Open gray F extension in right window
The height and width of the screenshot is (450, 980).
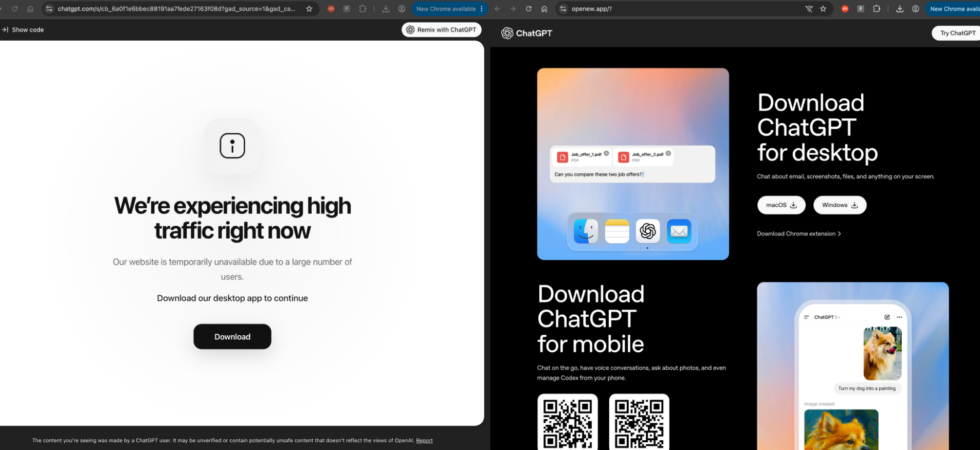(x=861, y=9)
